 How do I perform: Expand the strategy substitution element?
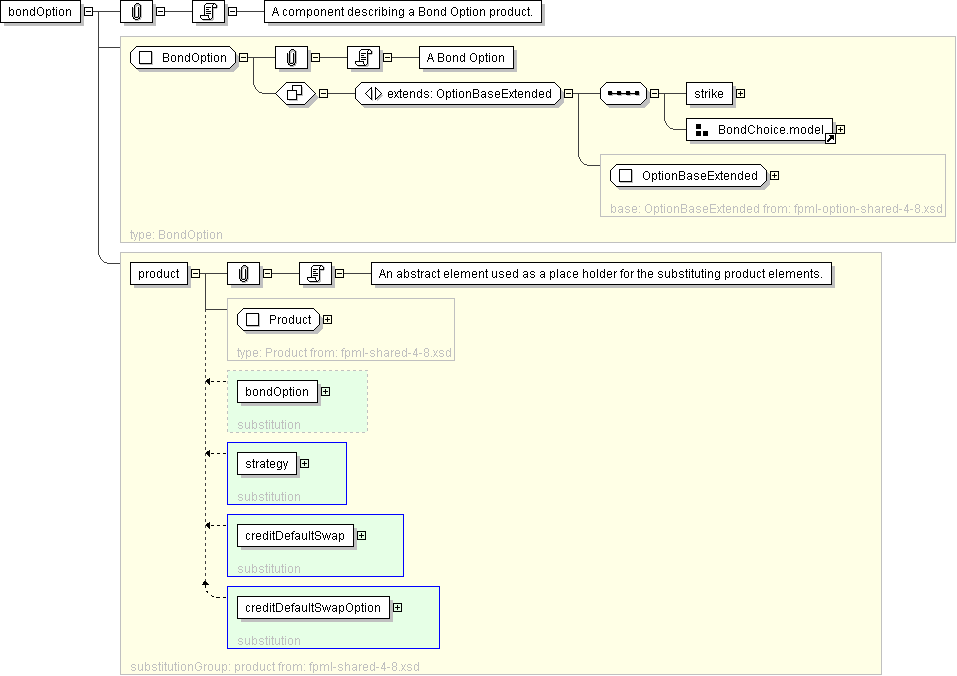pyautogui.click(x=305, y=463)
